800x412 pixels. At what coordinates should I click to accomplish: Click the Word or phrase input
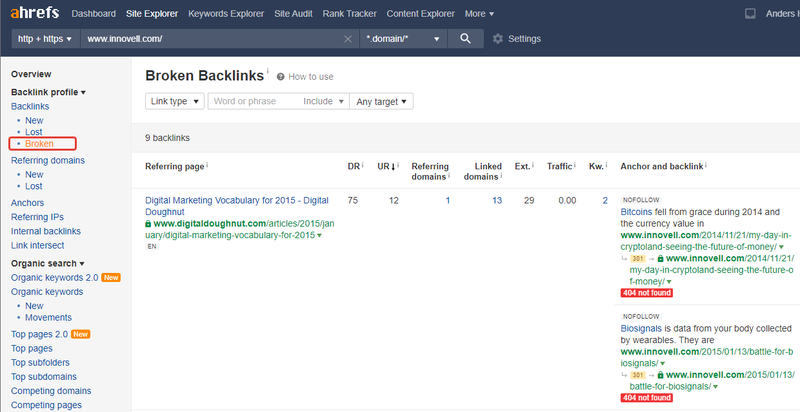coord(254,101)
